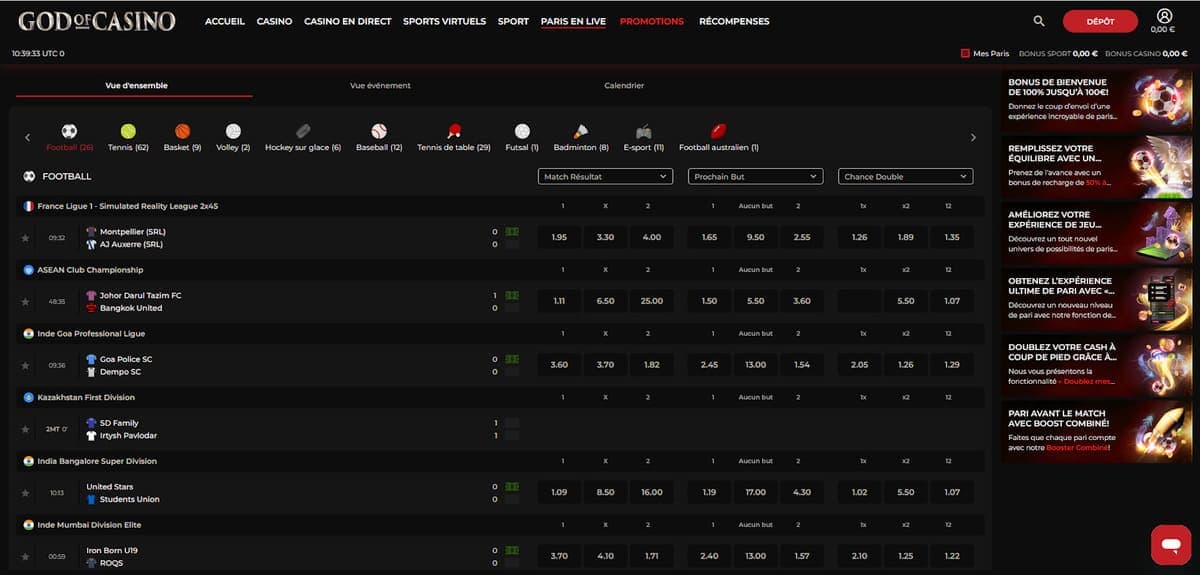Open the search magnifier icon

click(1039, 21)
